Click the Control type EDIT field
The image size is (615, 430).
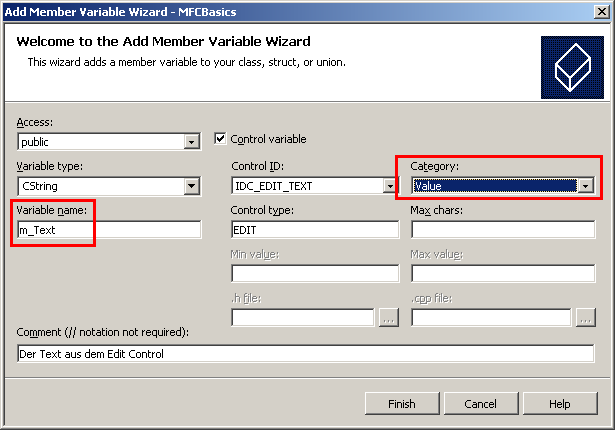coord(315,230)
